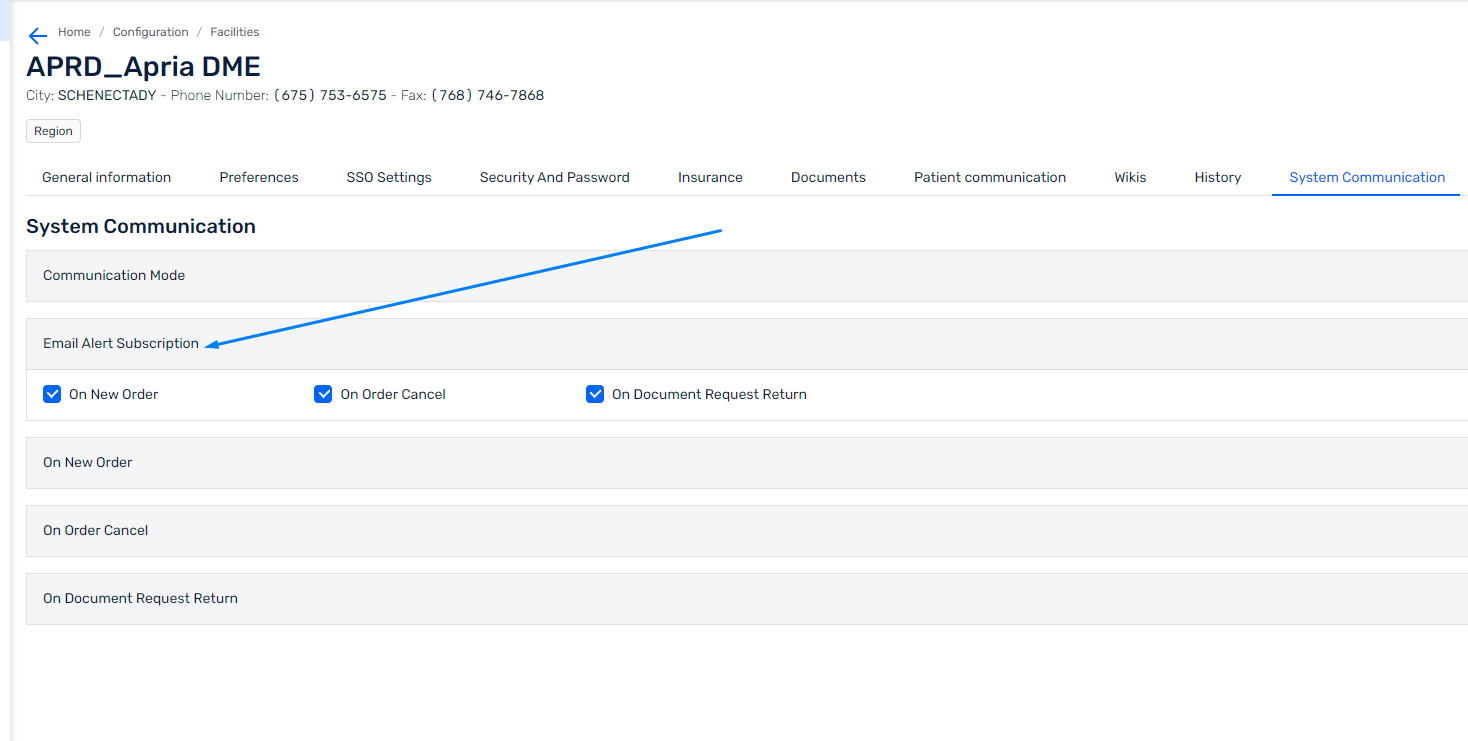1468x741 pixels.
Task: Click the Region tag button
Action: (53, 131)
